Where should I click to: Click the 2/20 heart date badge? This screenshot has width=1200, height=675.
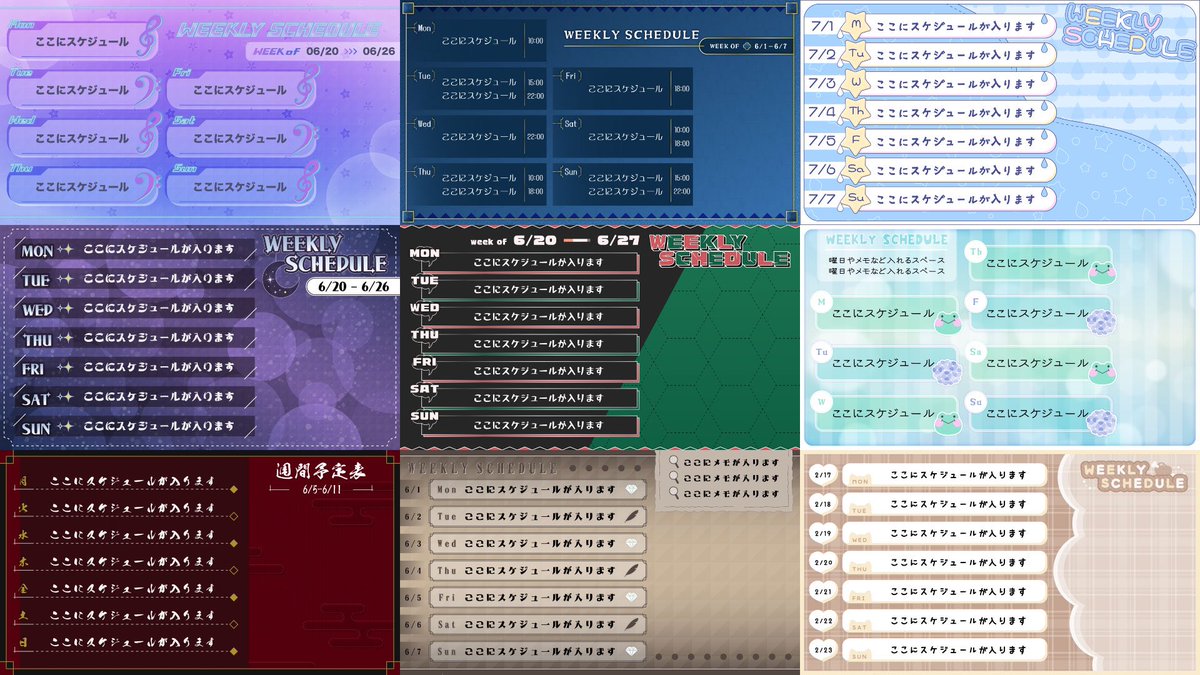pos(824,563)
